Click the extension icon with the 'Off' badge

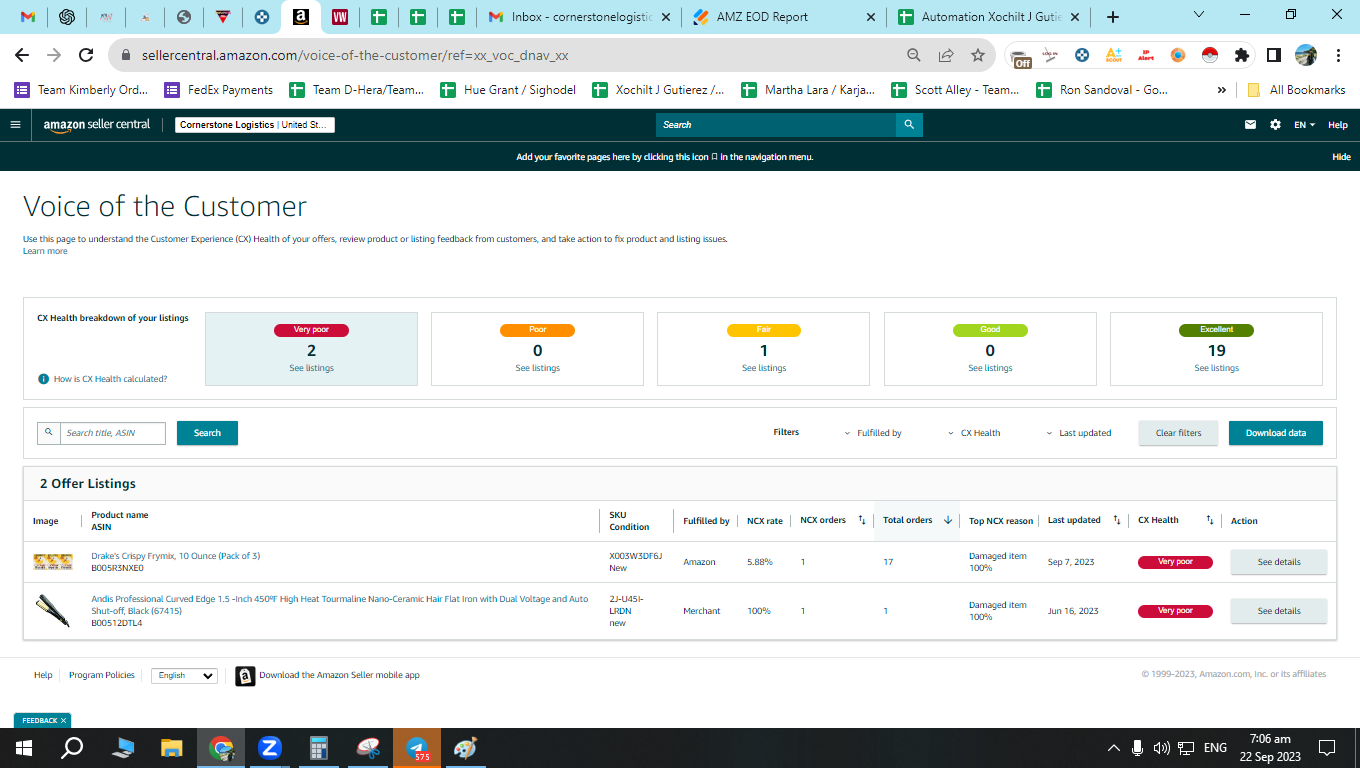[1020, 57]
